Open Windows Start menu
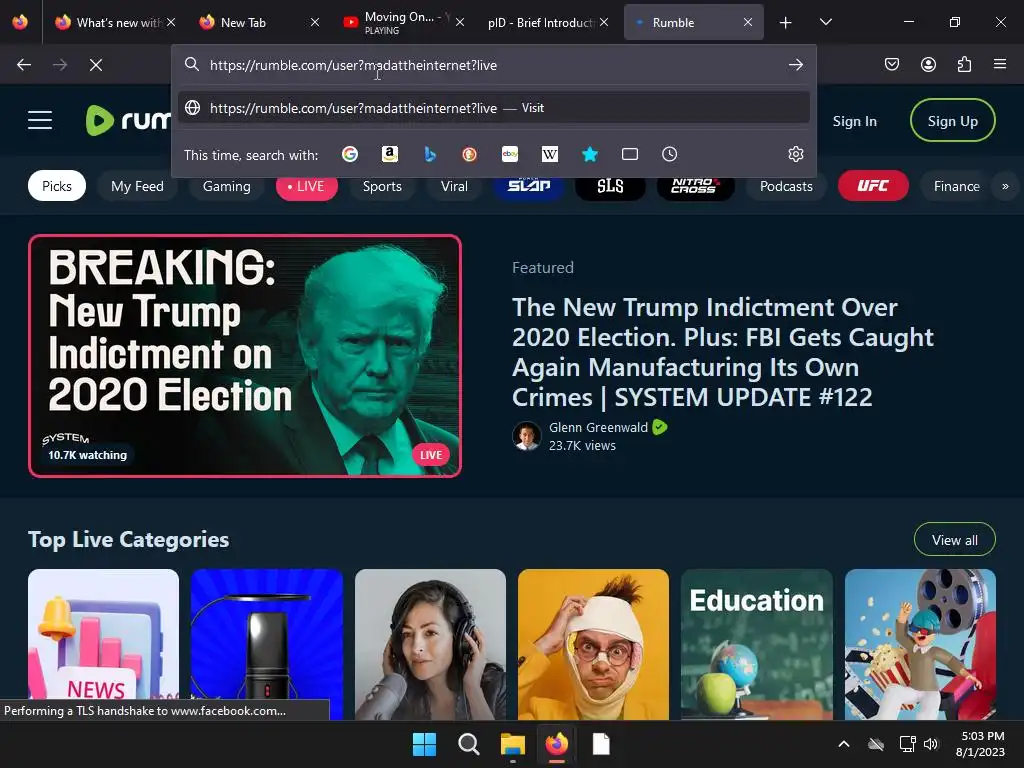Screen dimensions: 1024x768 point(424,744)
